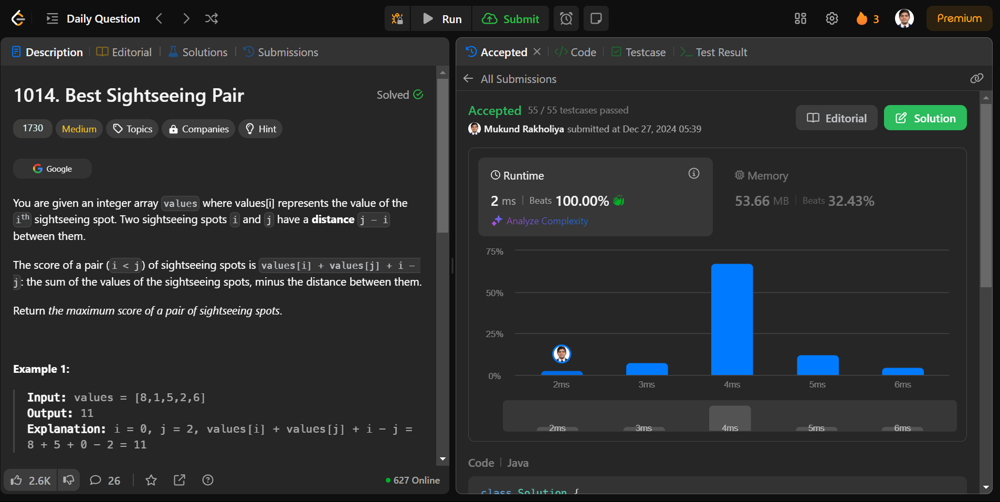The width and height of the screenshot is (1000, 502).
Task: Select the Accepted tab
Action: pos(497,52)
